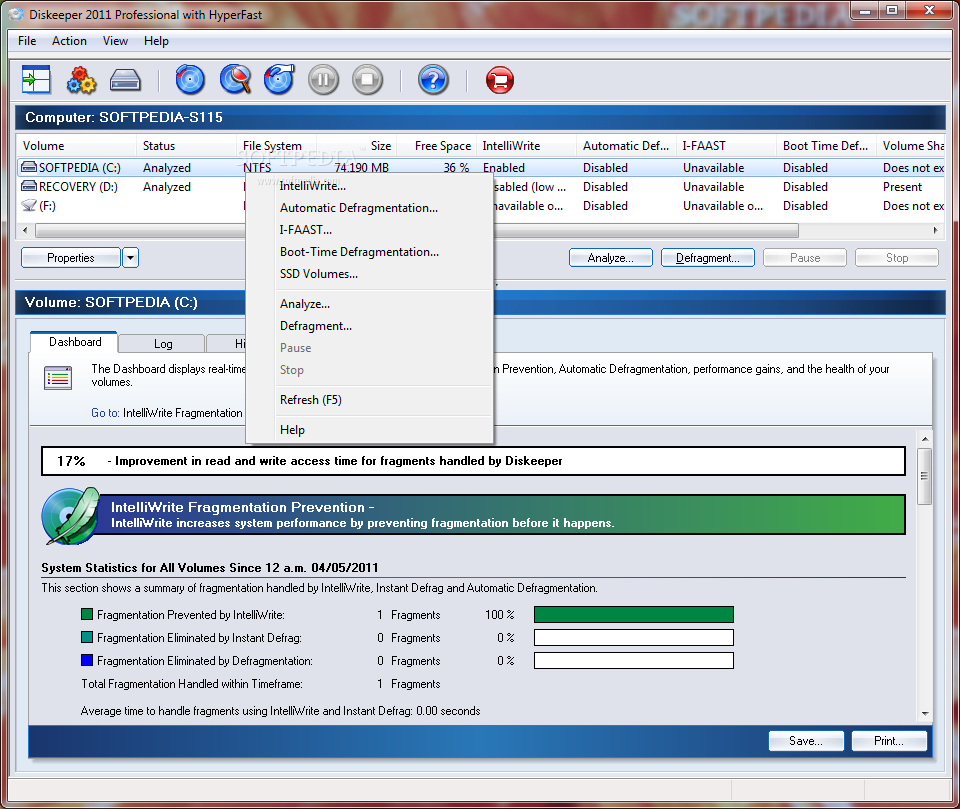Click Help at the bottom of the context menu
The width and height of the screenshot is (960, 809).
(x=369, y=430)
